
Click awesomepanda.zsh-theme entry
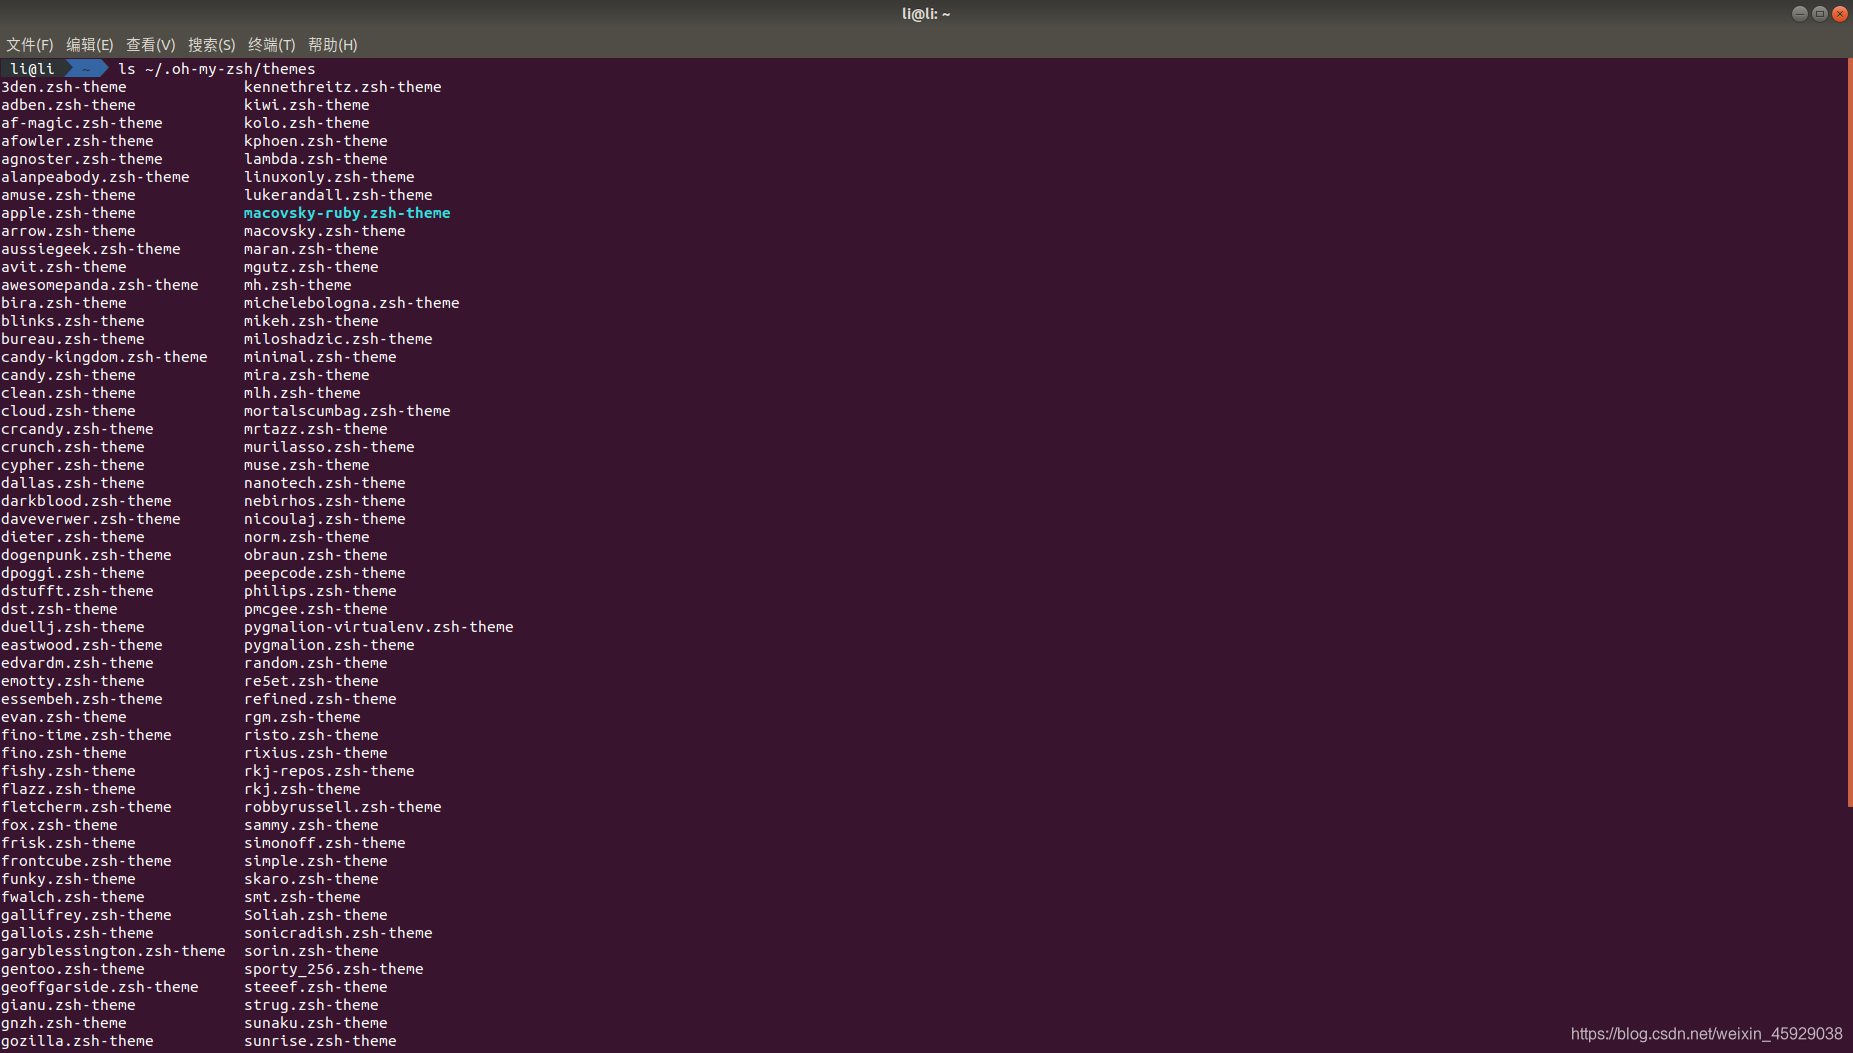click(100, 285)
